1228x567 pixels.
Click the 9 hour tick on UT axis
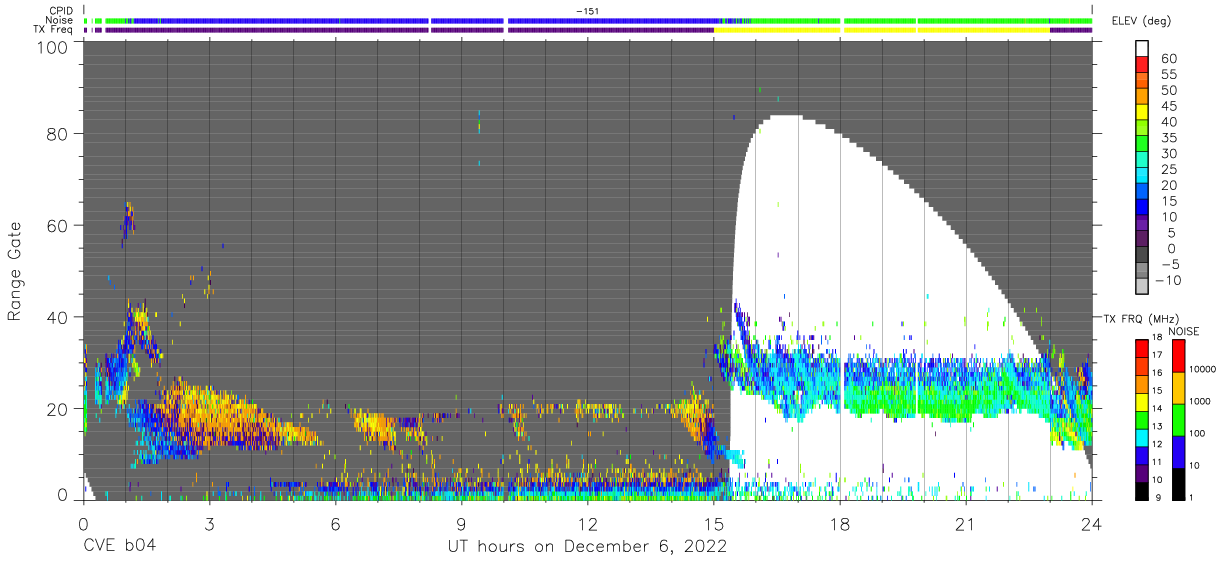coord(461,524)
